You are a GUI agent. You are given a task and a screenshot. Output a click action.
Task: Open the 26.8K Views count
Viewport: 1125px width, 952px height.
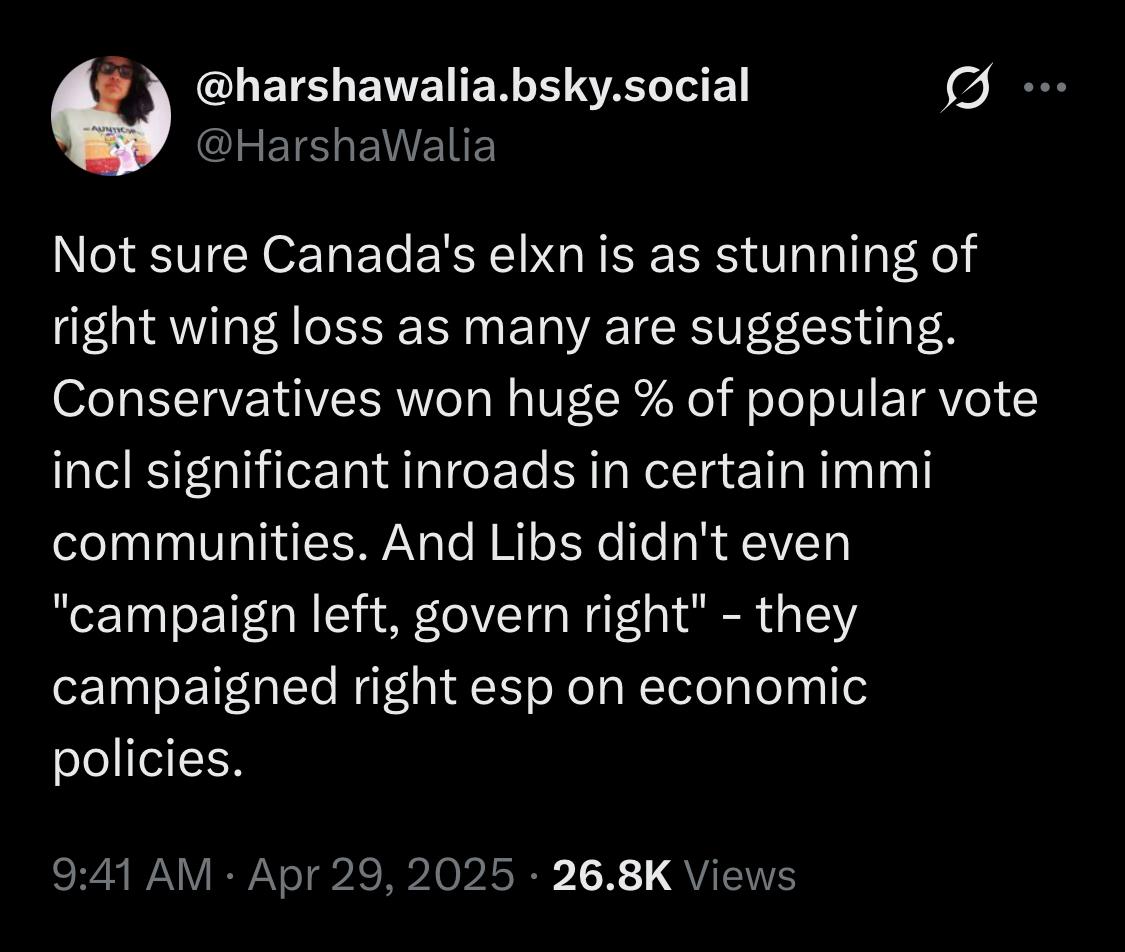coord(674,875)
